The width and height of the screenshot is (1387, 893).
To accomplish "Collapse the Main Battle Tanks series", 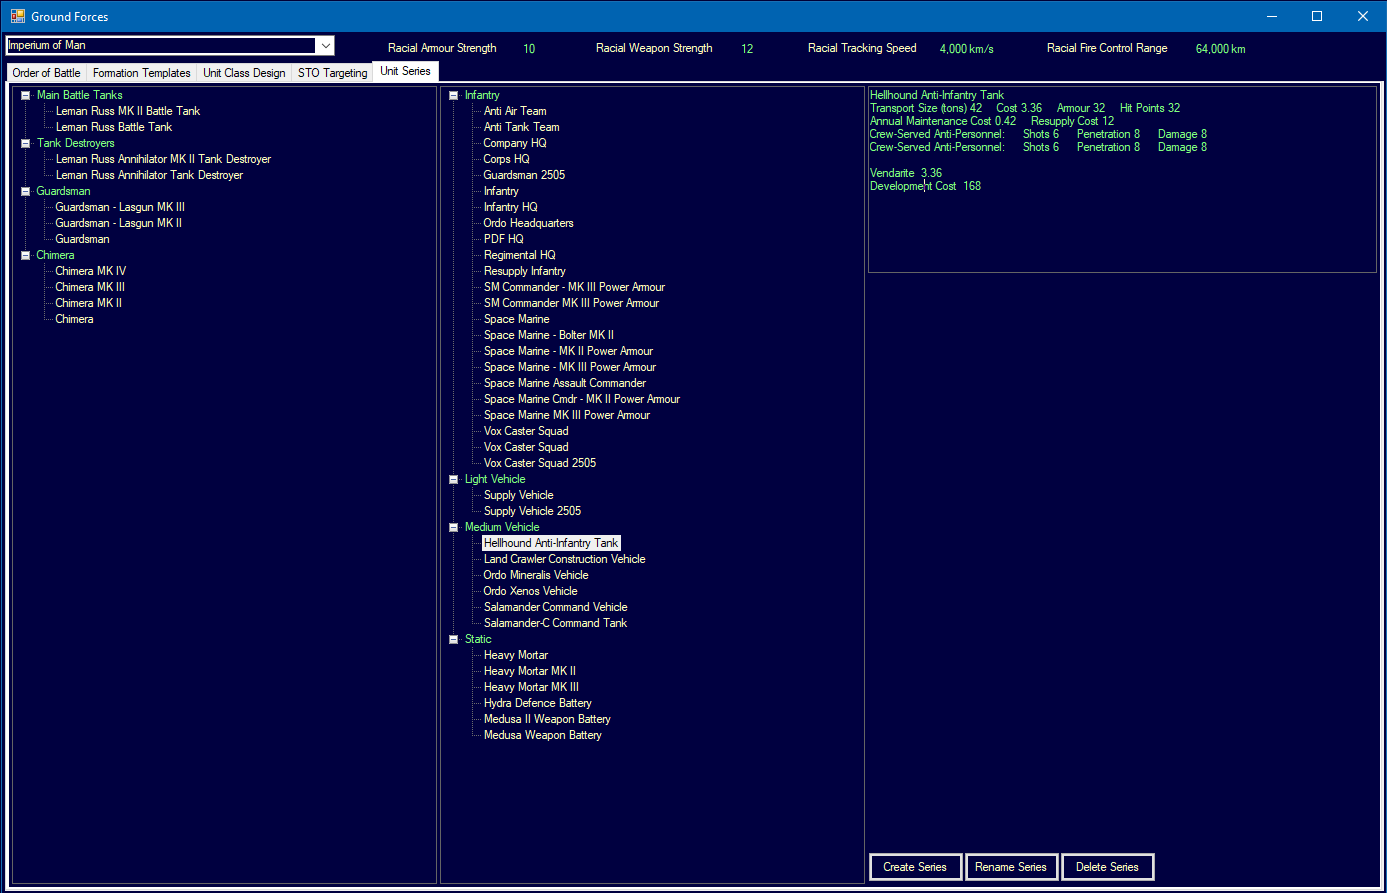I will pyautogui.click(x=26, y=95).
